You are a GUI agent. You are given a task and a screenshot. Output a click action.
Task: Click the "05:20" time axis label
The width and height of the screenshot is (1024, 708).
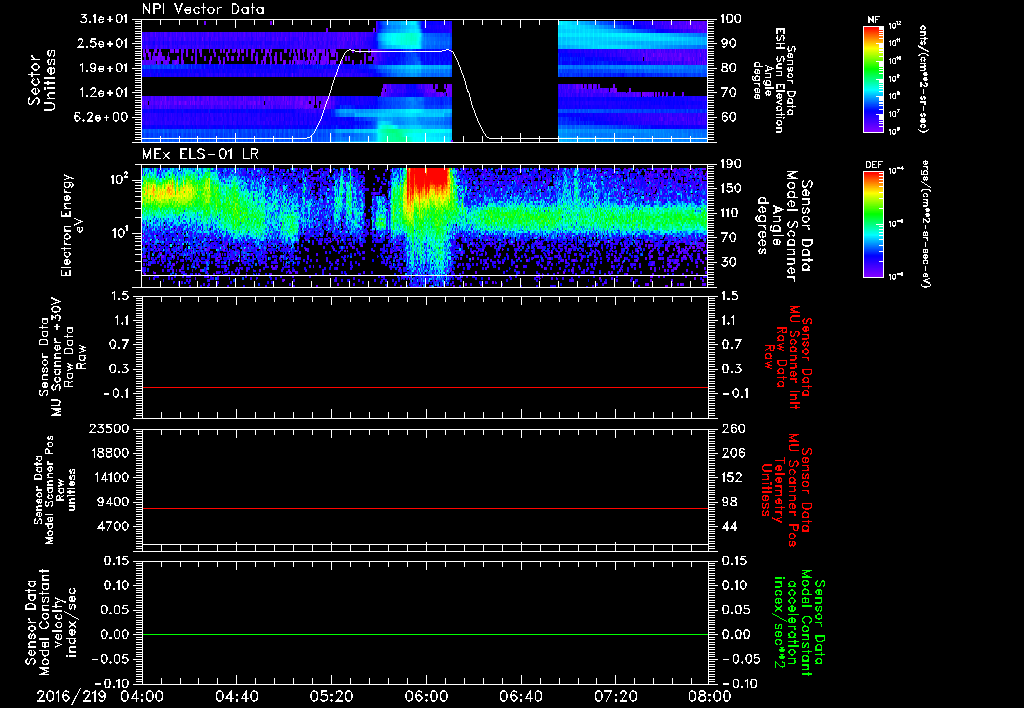331,696
